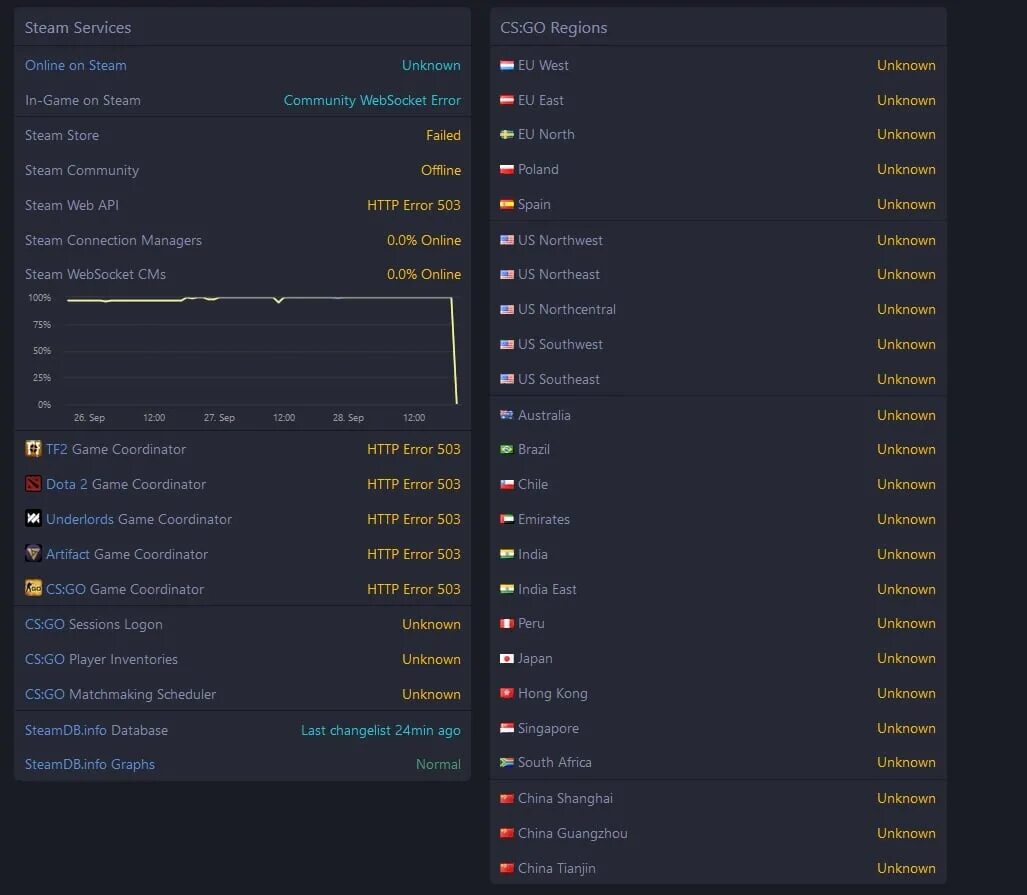Open the CS:GO Player Inventories link

45,659
